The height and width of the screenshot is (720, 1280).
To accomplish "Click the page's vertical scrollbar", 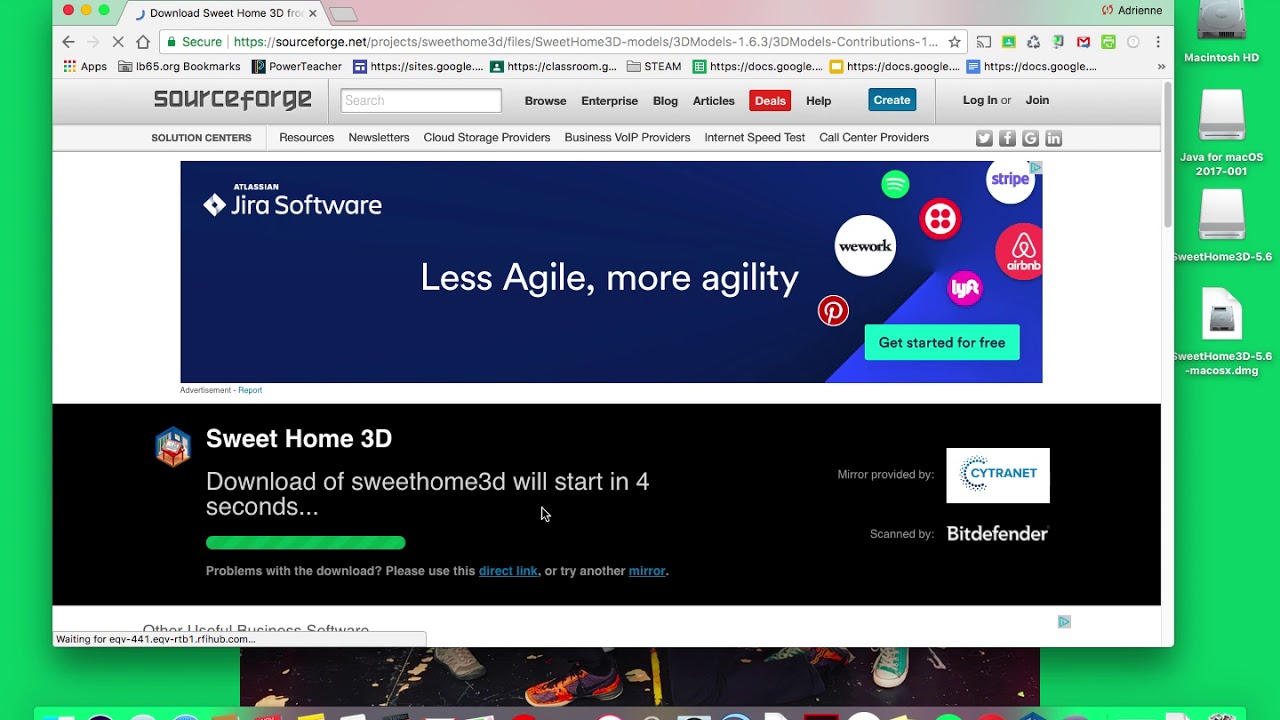I will pos(1167,155).
